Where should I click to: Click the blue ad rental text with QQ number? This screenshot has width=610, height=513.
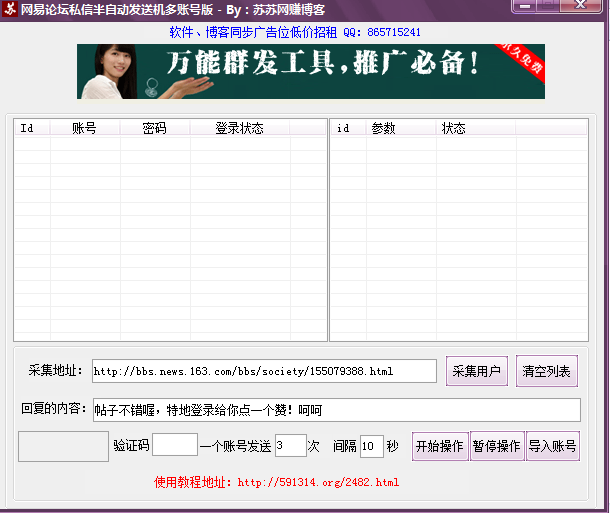(295, 32)
